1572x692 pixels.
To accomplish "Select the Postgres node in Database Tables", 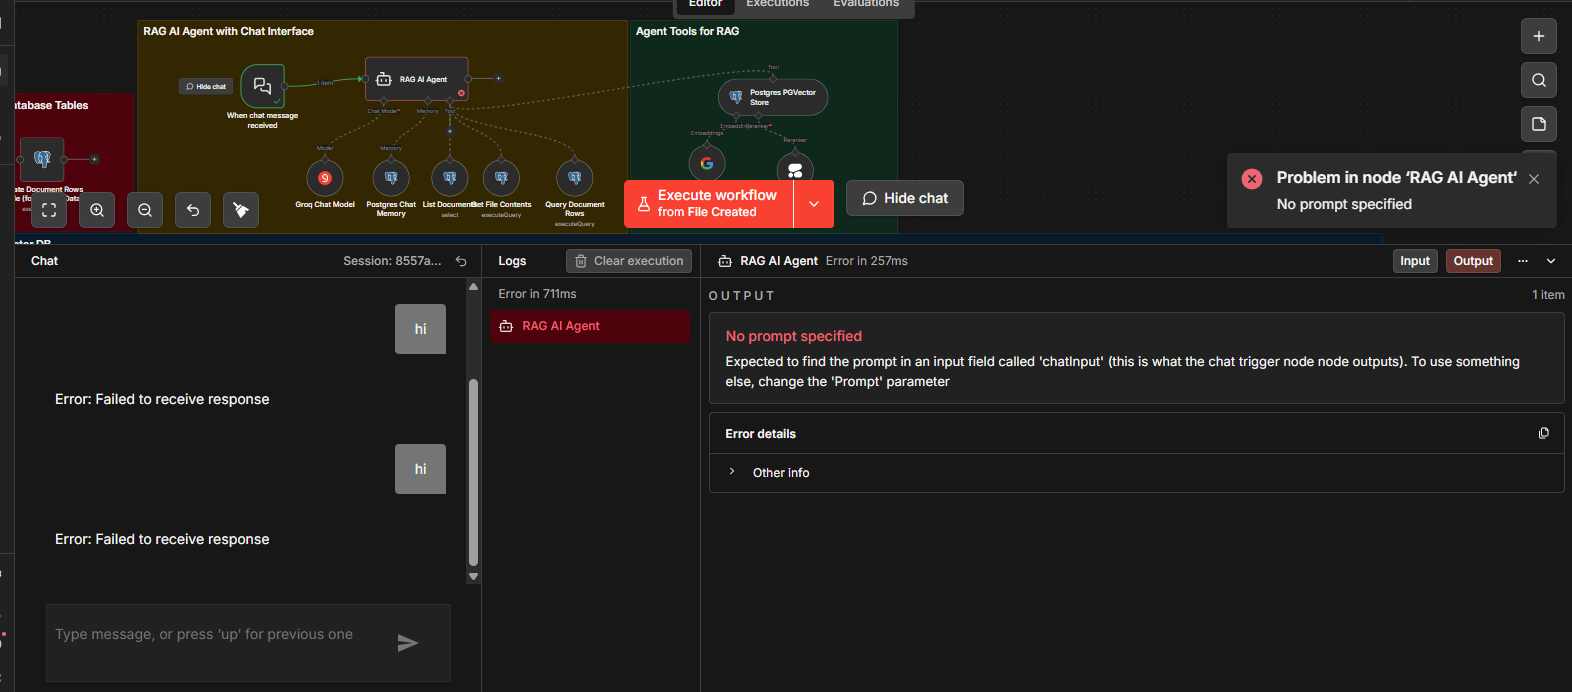I will click(x=42, y=159).
